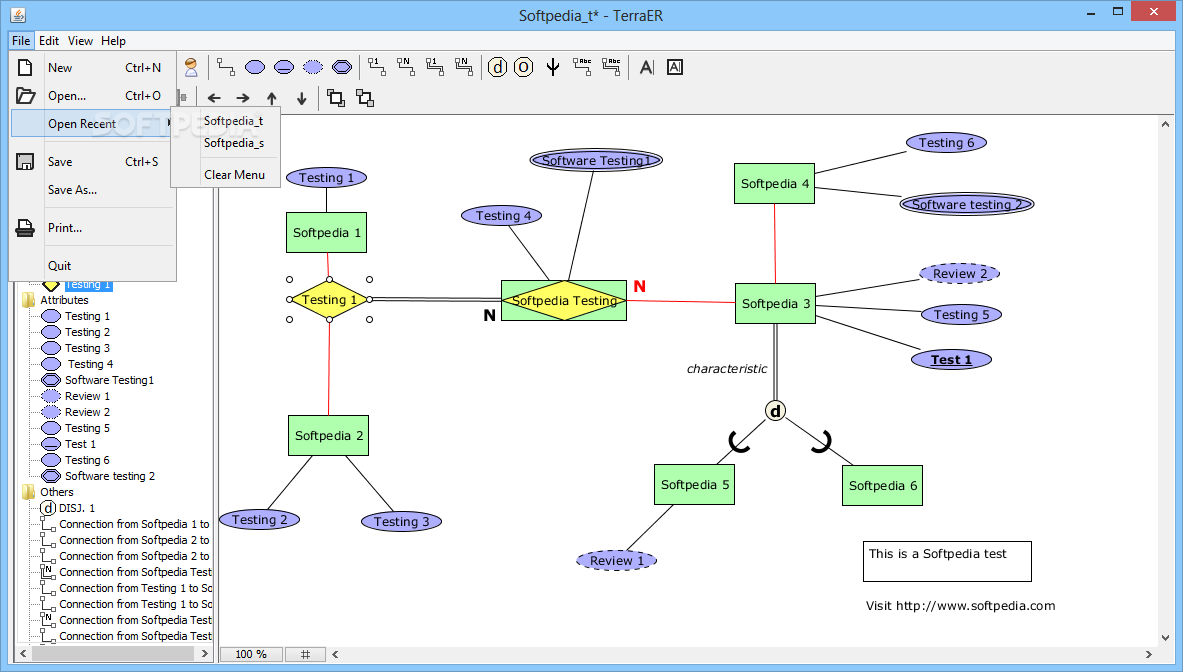This screenshot has width=1183, height=672.
Task: Click the move down arrow icon
Action: click(x=302, y=98)
